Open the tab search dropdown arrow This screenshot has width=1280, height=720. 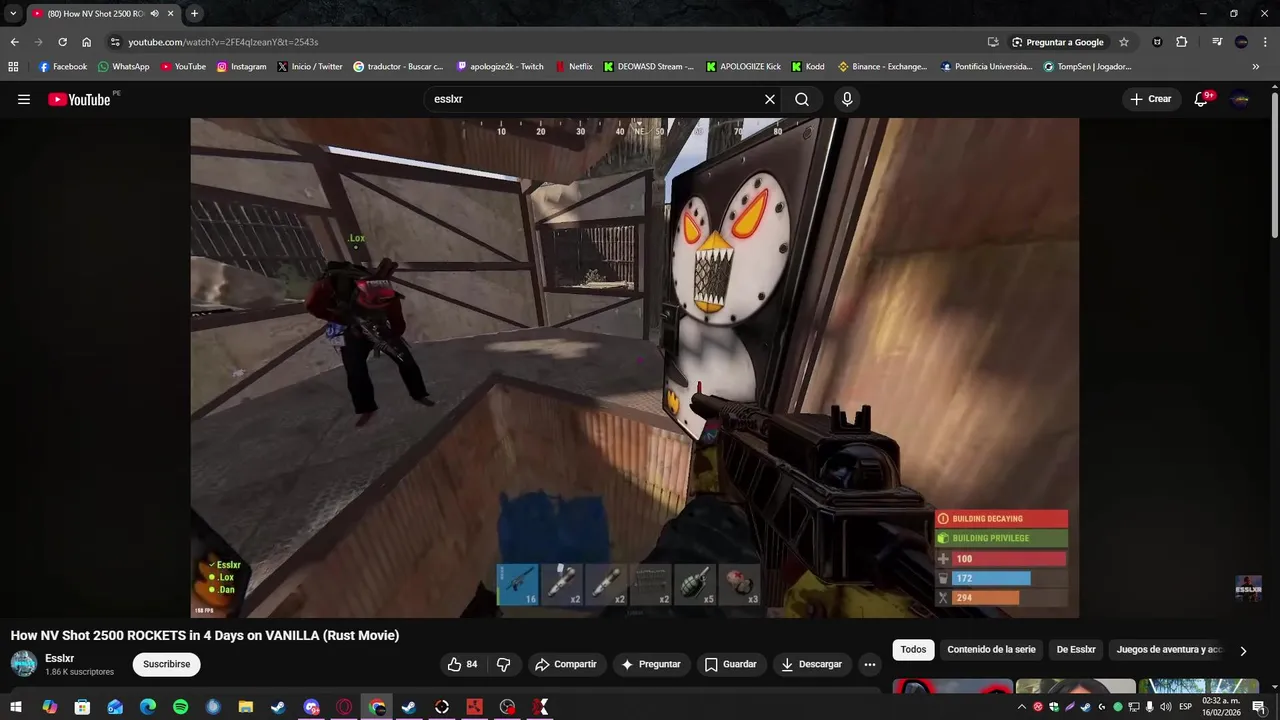(x=13, y=13)
